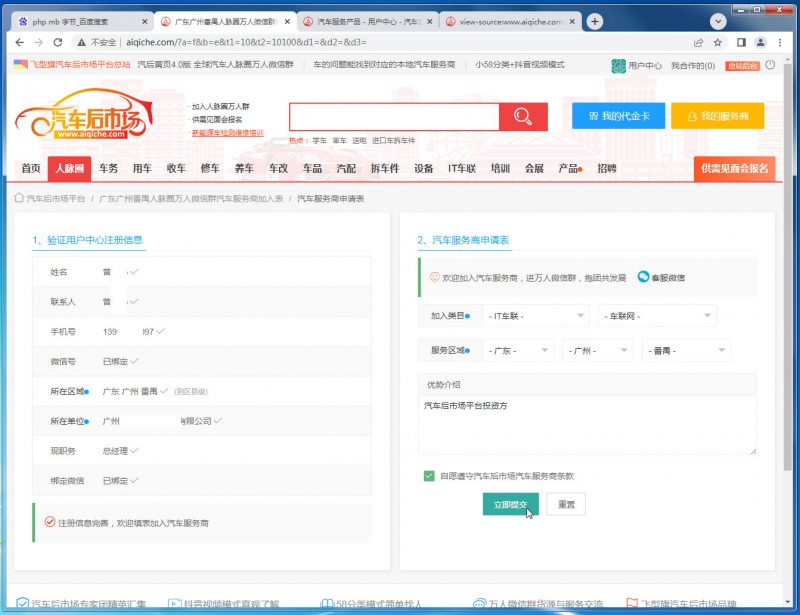The width and height of the screenshot is (800, 615).
Task: Click the power logout icon in top bar
Action: 770,65
